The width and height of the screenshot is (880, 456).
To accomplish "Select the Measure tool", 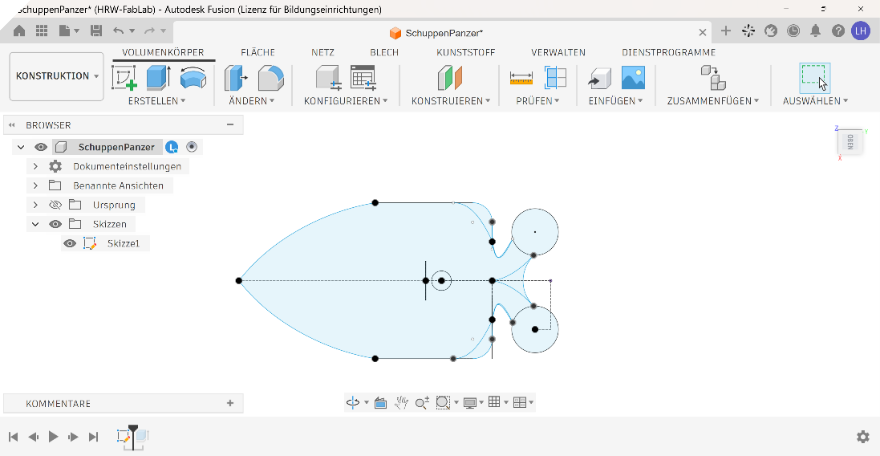I will pyautogui.click(x=521, y=77).
